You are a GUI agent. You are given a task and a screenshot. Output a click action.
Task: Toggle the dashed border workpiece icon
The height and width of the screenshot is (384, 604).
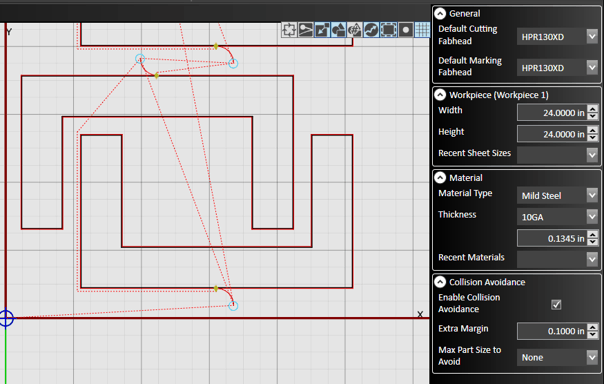click(x=388, y=30)
